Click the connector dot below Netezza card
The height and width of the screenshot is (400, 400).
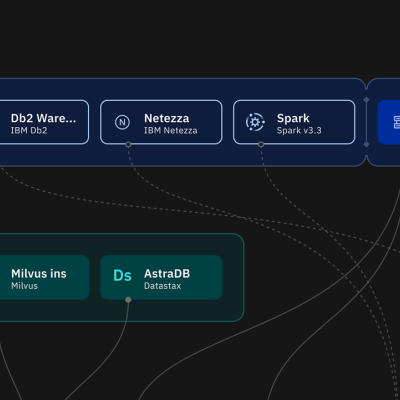click(128, 144)
